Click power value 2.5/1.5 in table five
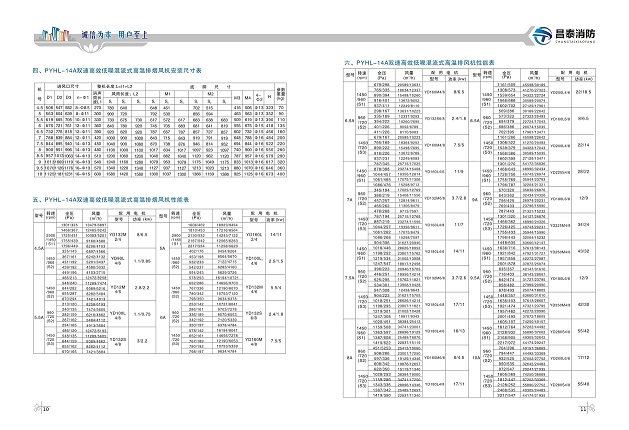629x430 pixels. (x=276, y=261)
